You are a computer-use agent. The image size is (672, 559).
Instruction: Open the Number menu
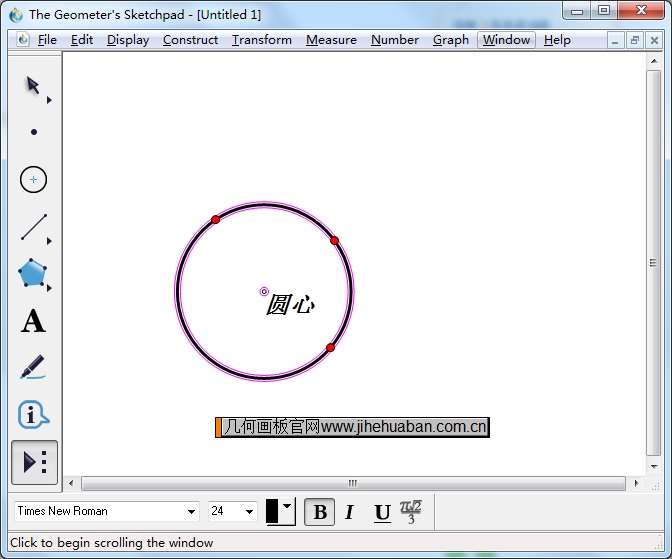395,40
